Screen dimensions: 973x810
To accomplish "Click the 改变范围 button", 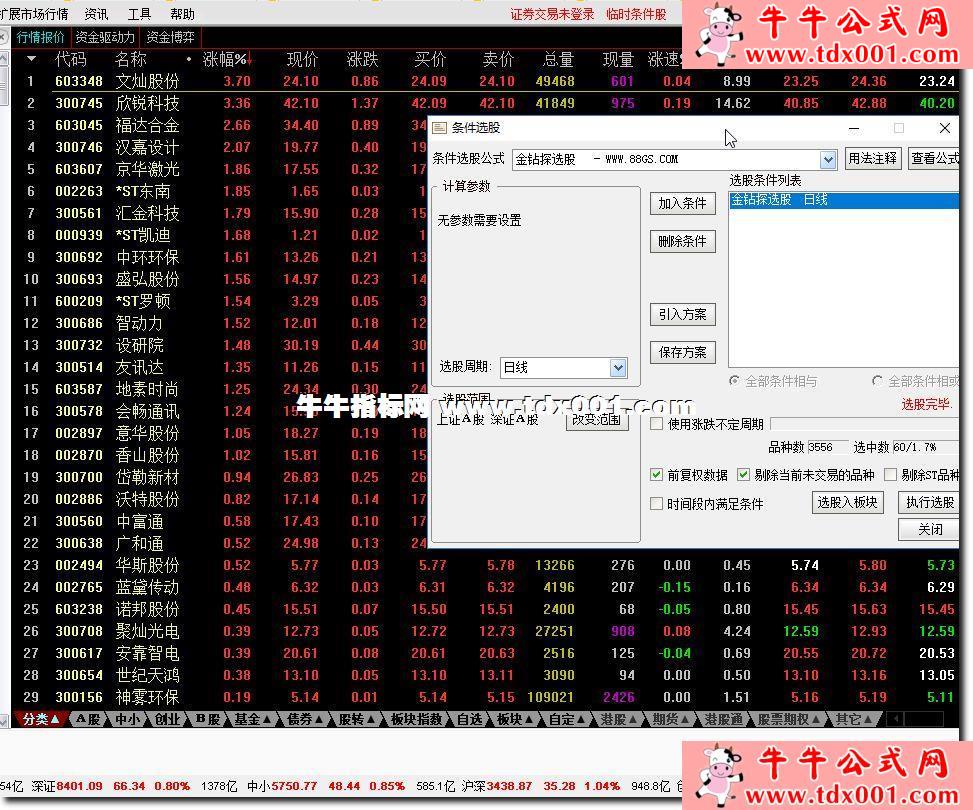I will tap(596, 420).
